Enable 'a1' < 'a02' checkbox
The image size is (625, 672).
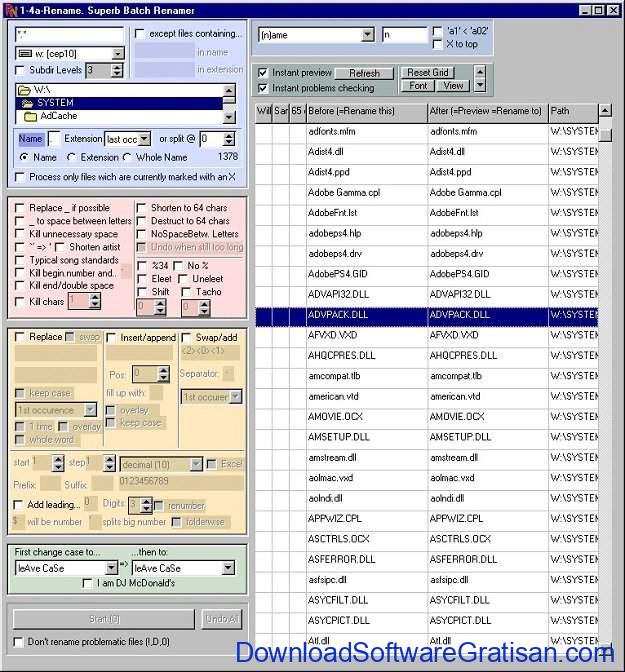(x=438, y=31)
